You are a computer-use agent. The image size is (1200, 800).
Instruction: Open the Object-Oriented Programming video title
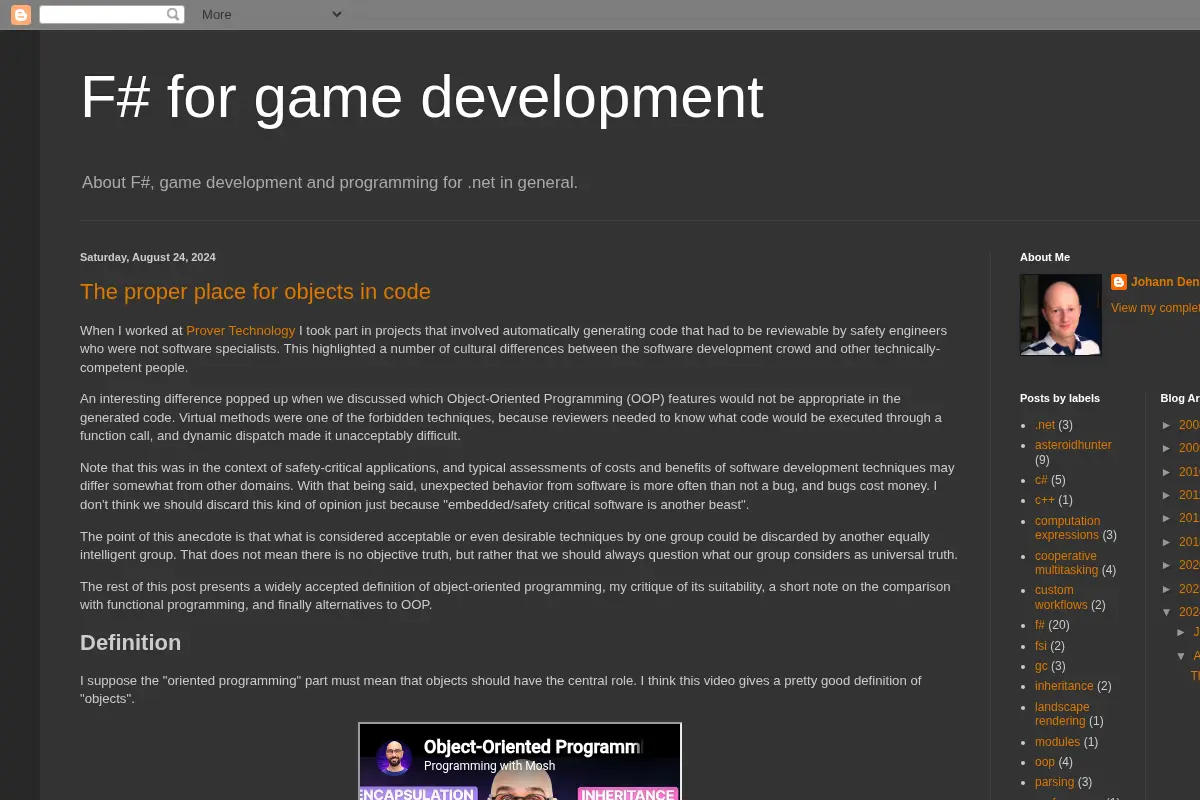click(533, 747)
